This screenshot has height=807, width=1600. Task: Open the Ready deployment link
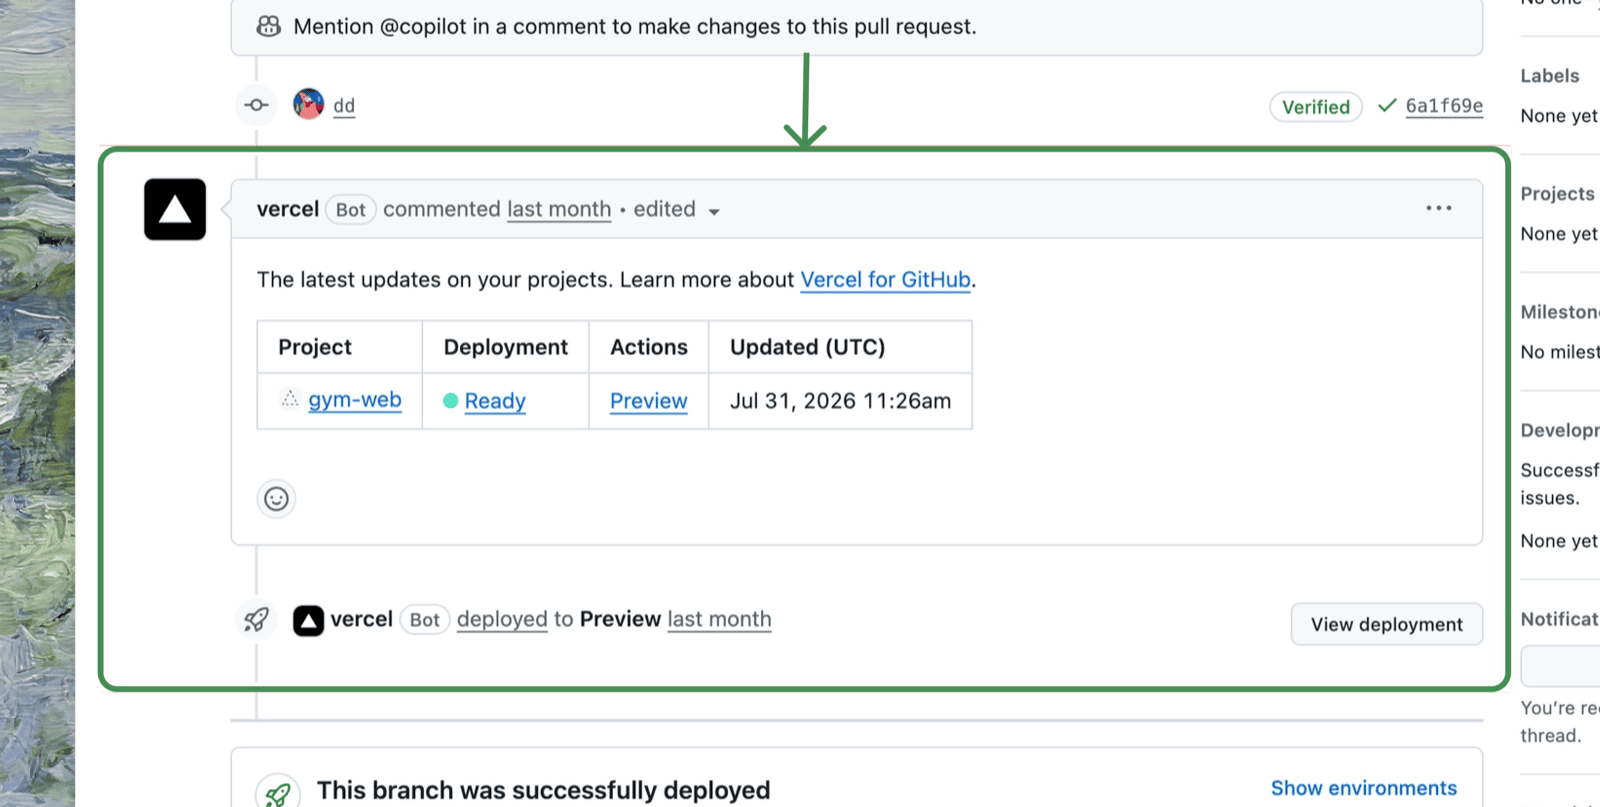pos(495,401)
